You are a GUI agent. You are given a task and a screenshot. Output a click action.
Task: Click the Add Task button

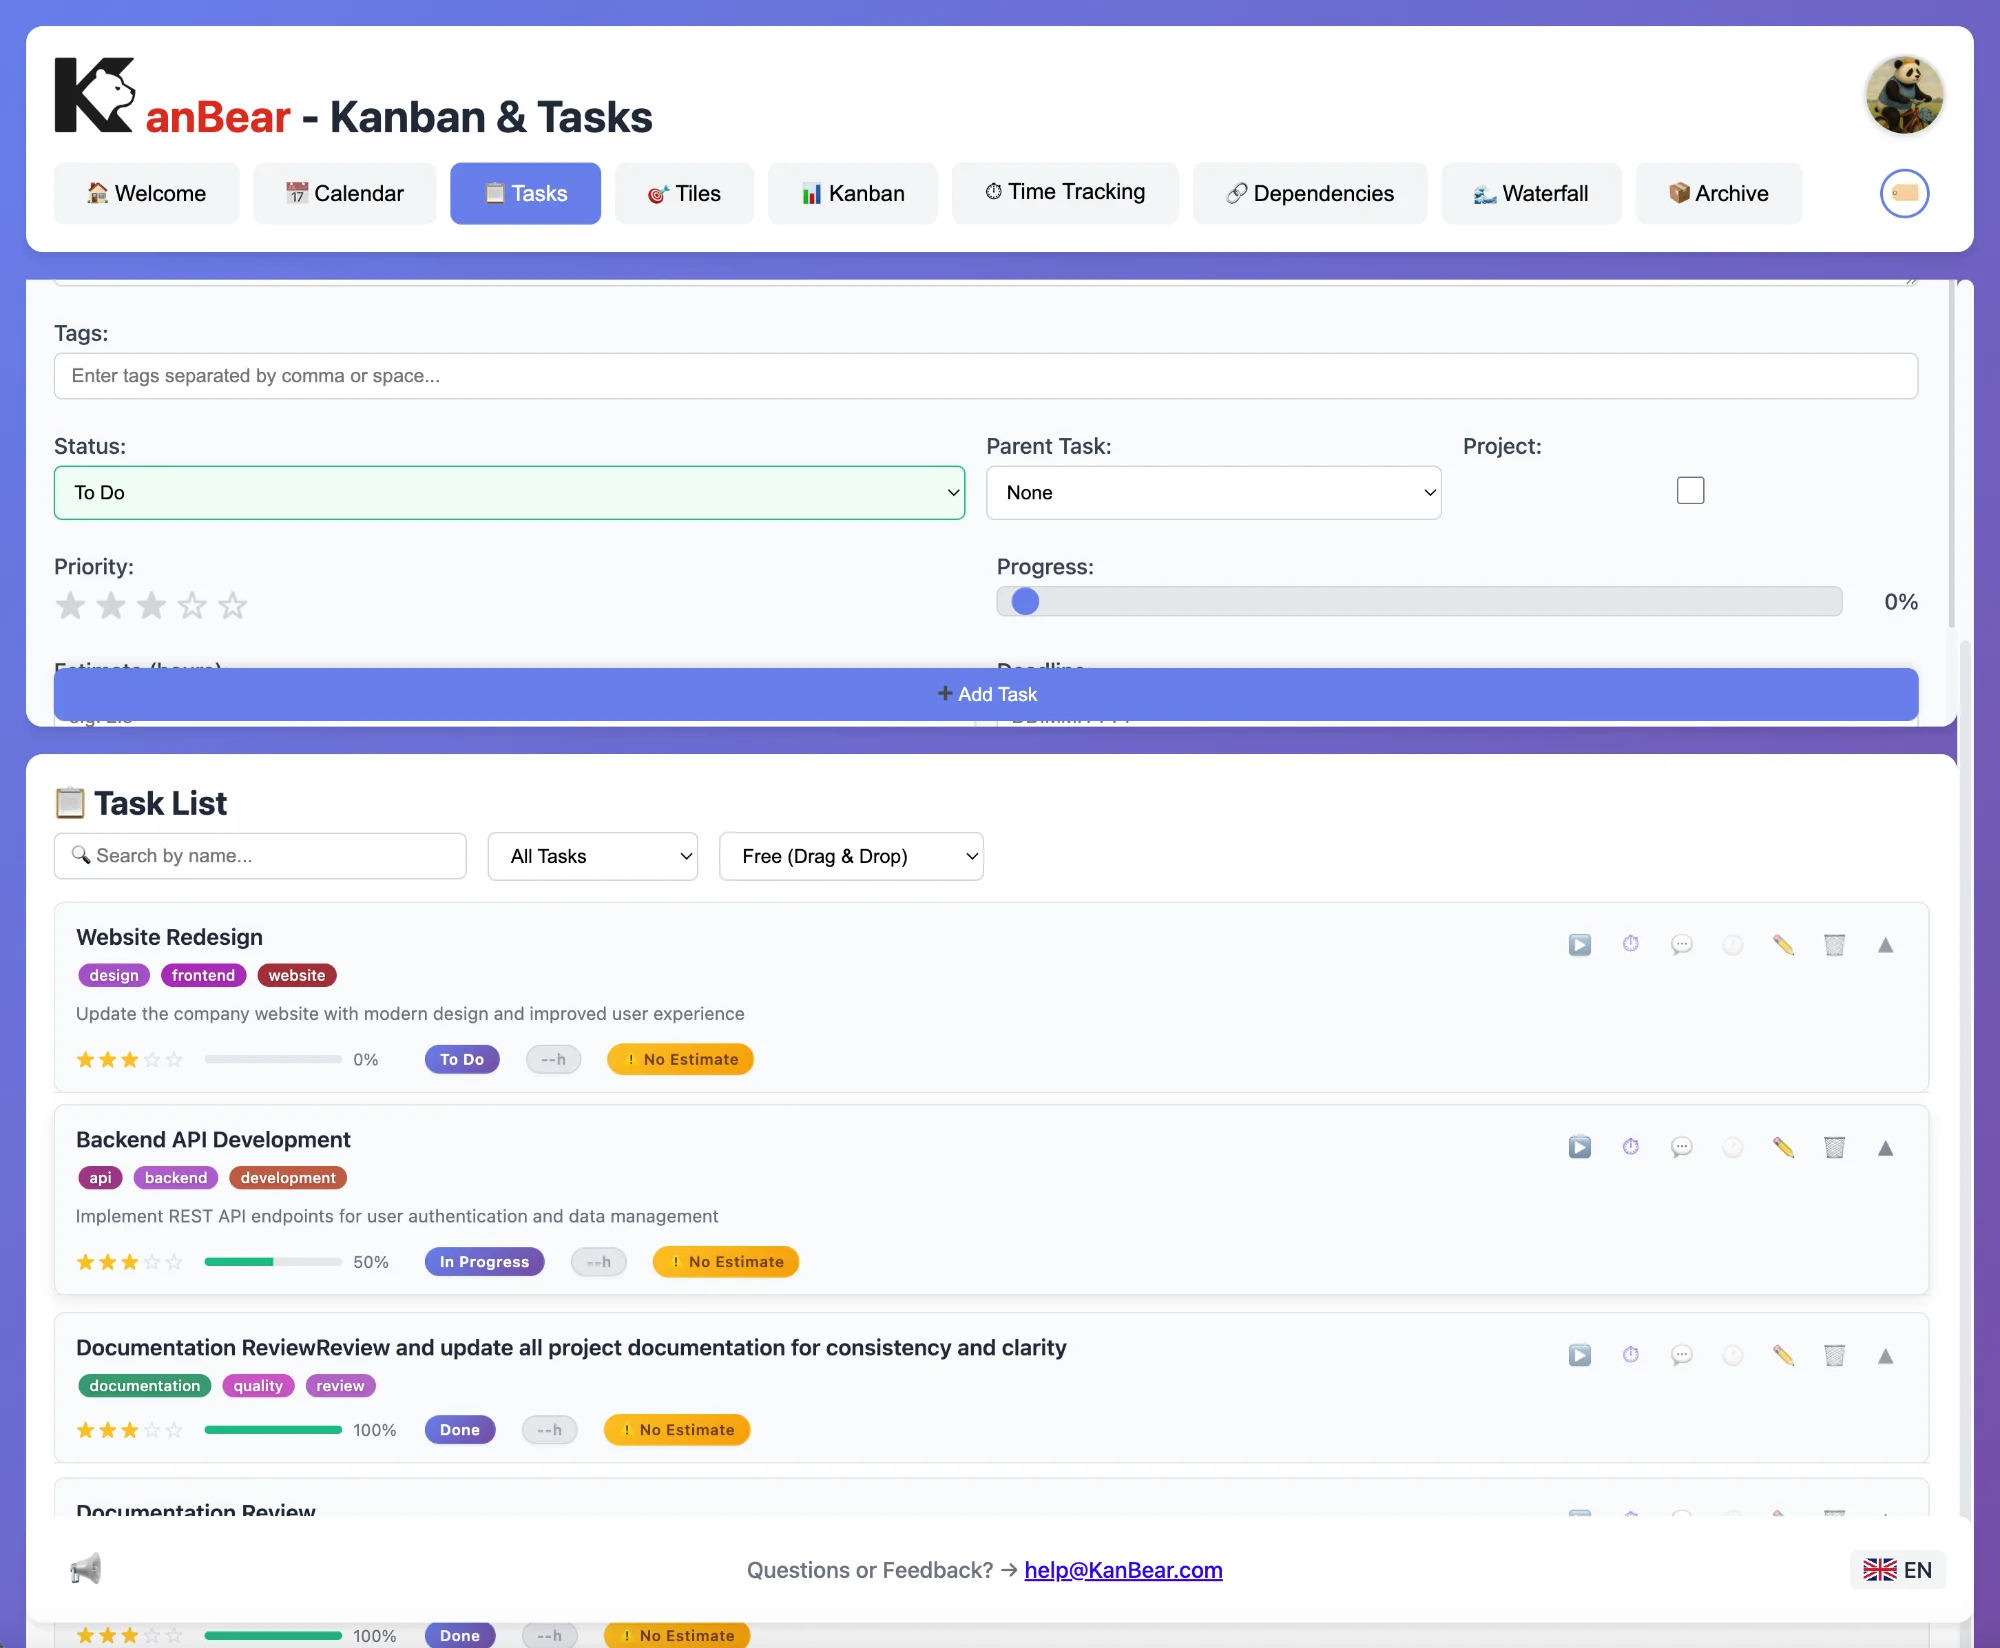pos(986,694)
